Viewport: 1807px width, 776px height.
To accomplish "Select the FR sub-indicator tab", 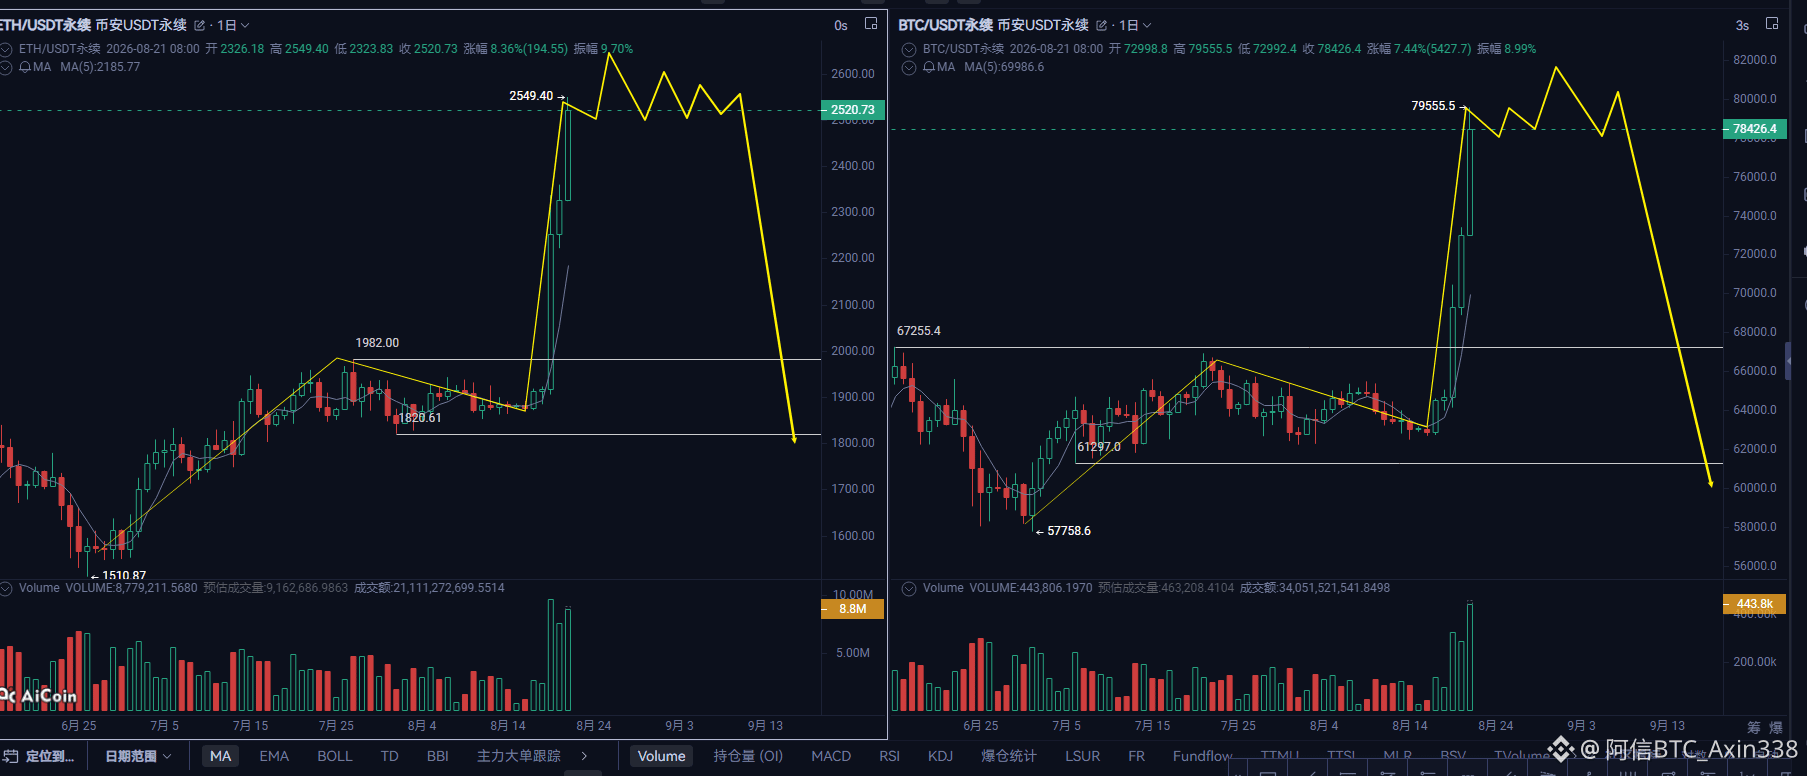I will tap(1137, 756).
